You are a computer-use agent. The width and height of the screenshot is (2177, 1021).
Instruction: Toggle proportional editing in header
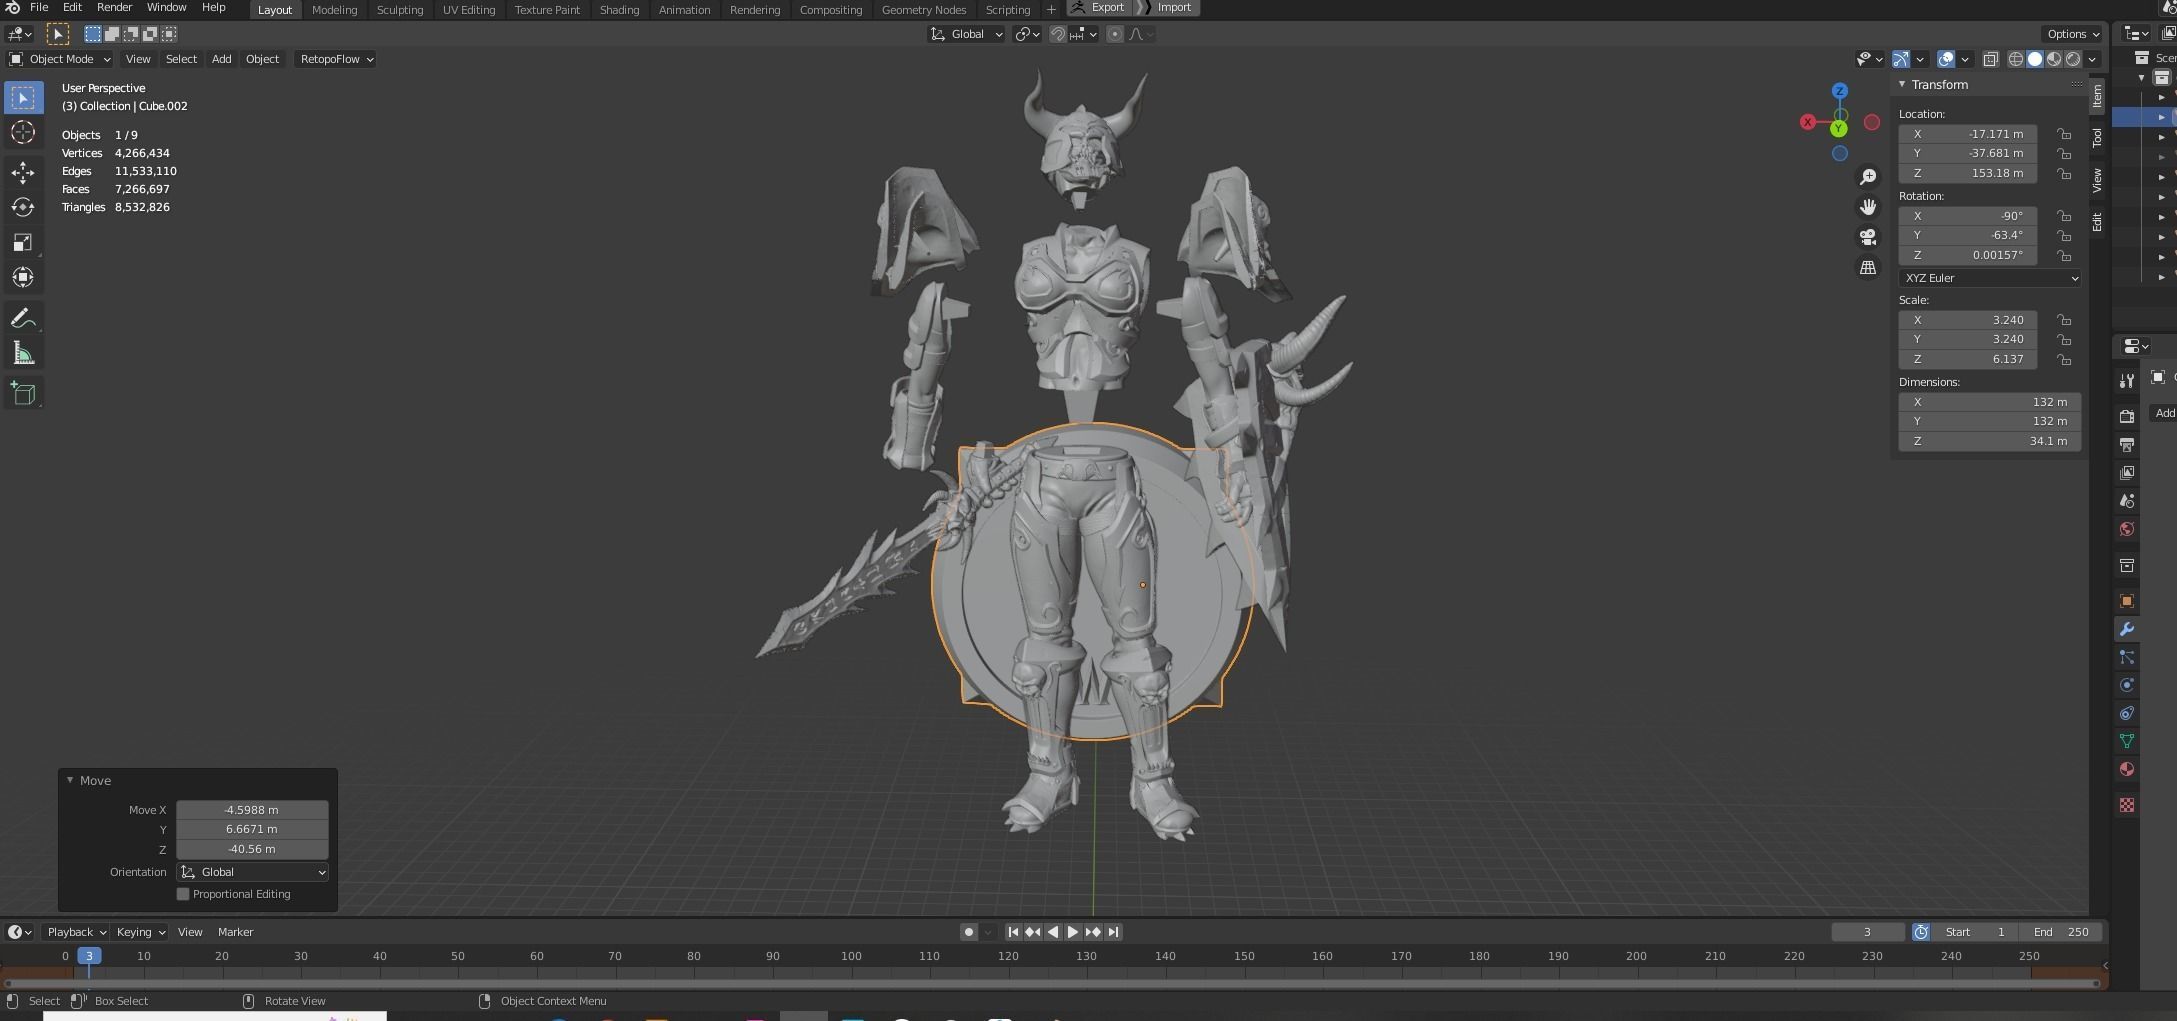(x=1115, y=34)
